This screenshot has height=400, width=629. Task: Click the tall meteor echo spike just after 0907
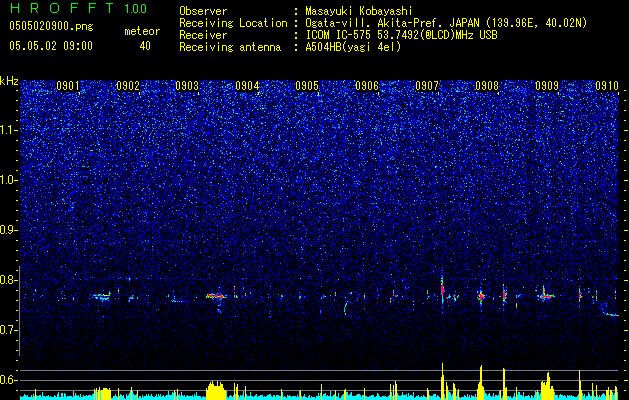tap(442, 288)
